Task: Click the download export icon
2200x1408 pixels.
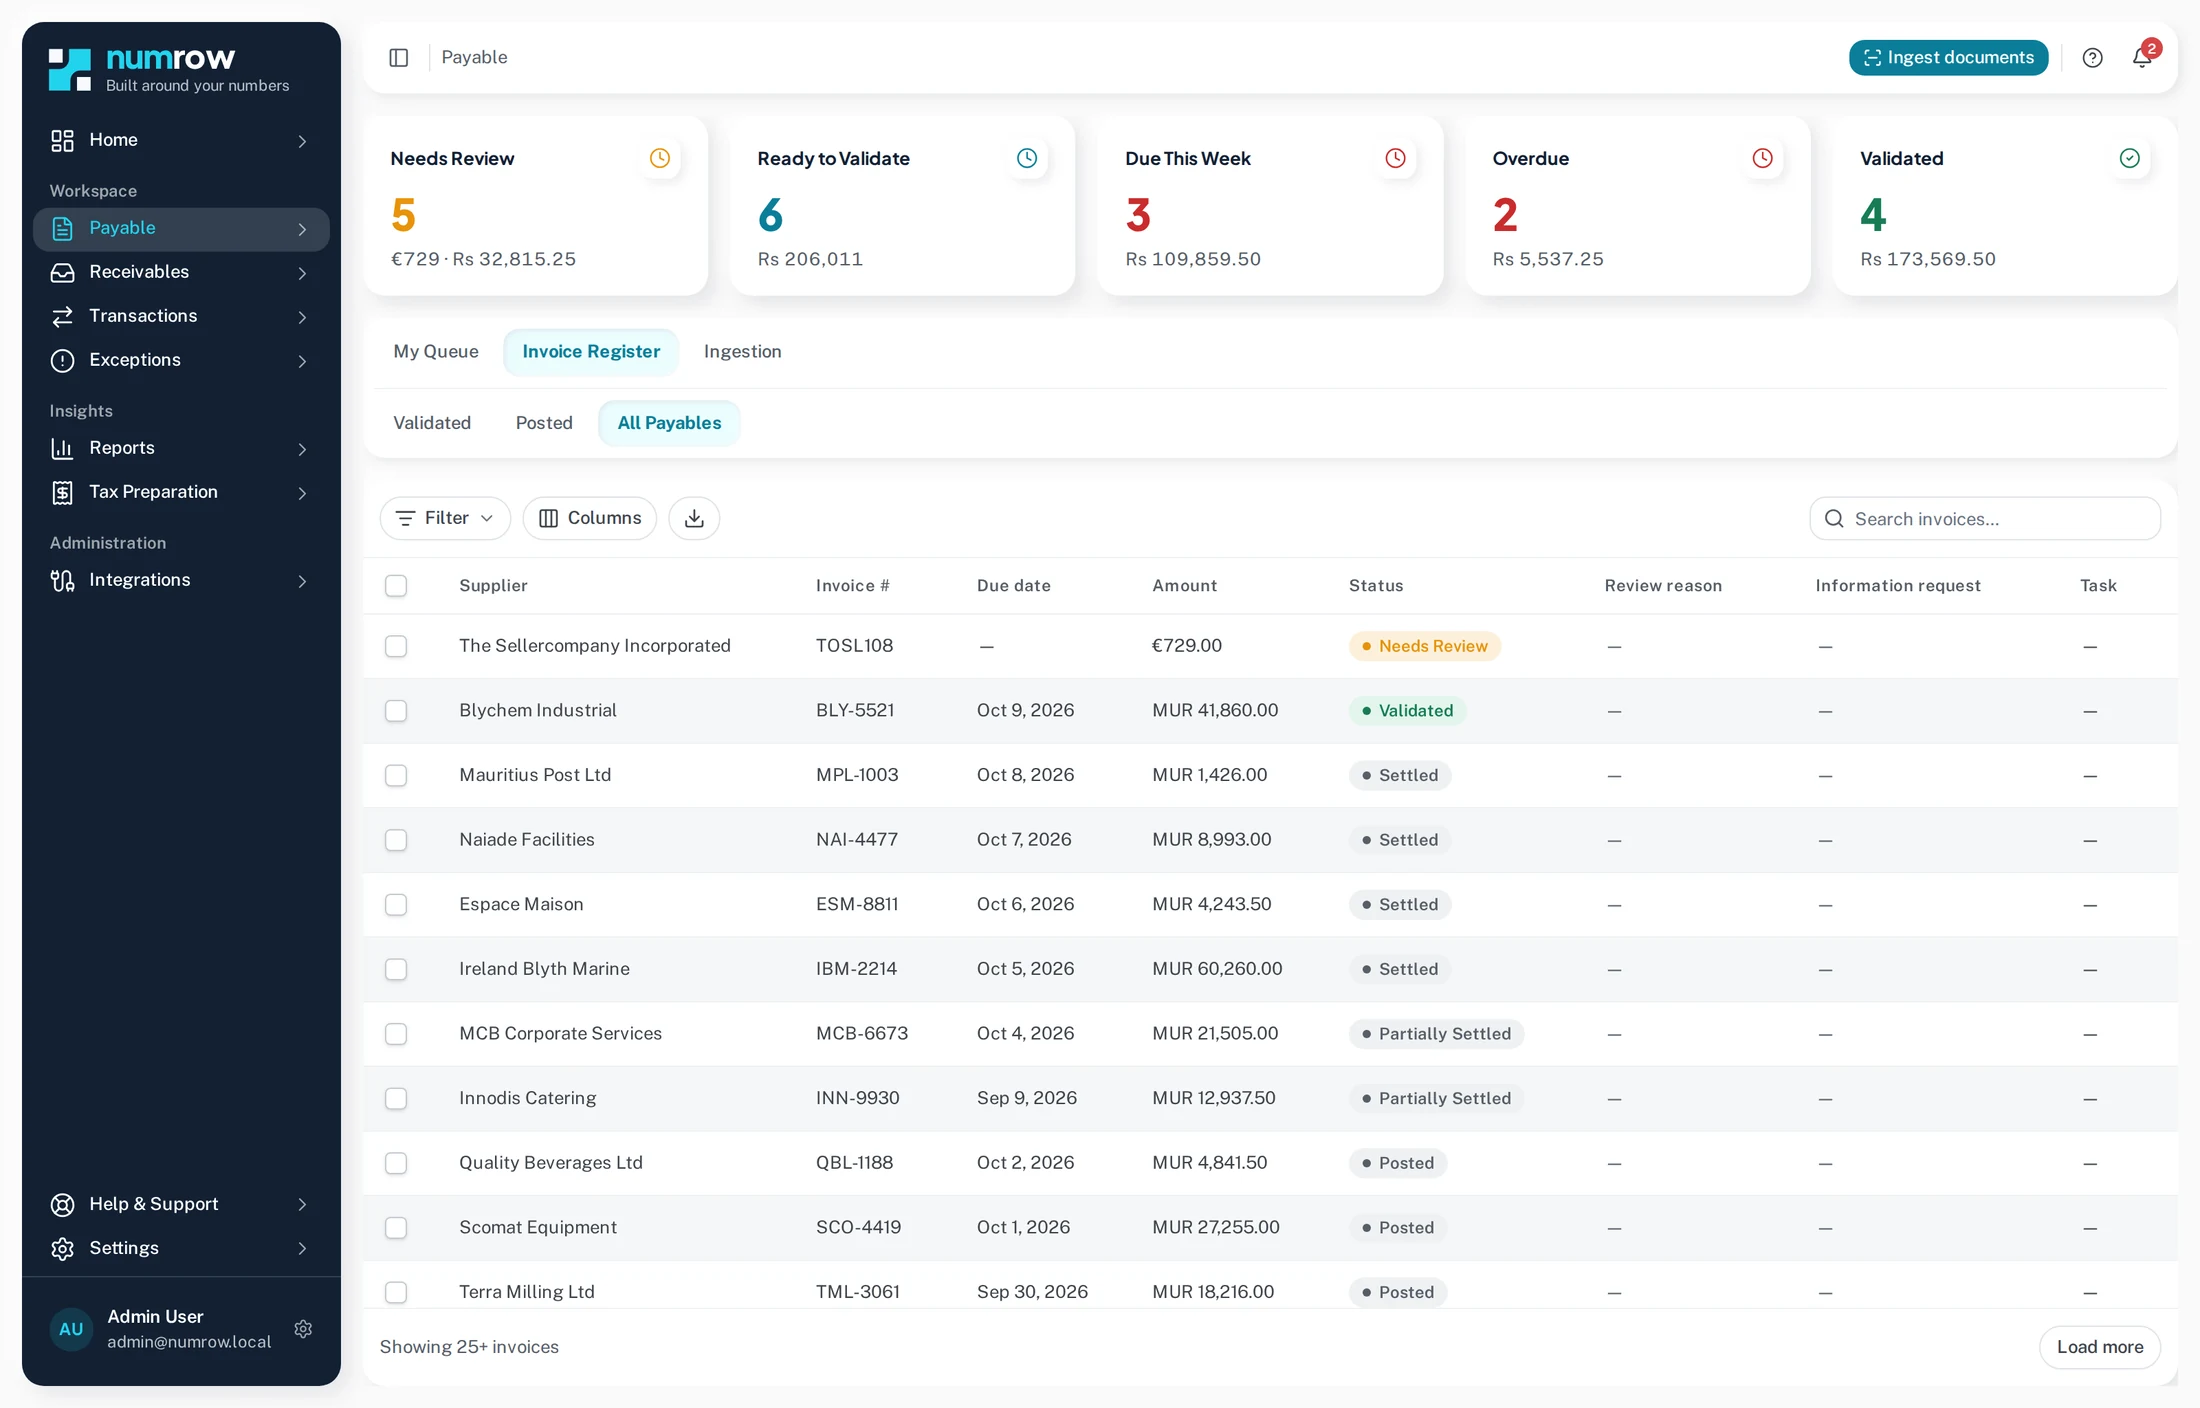Action: 694,518
